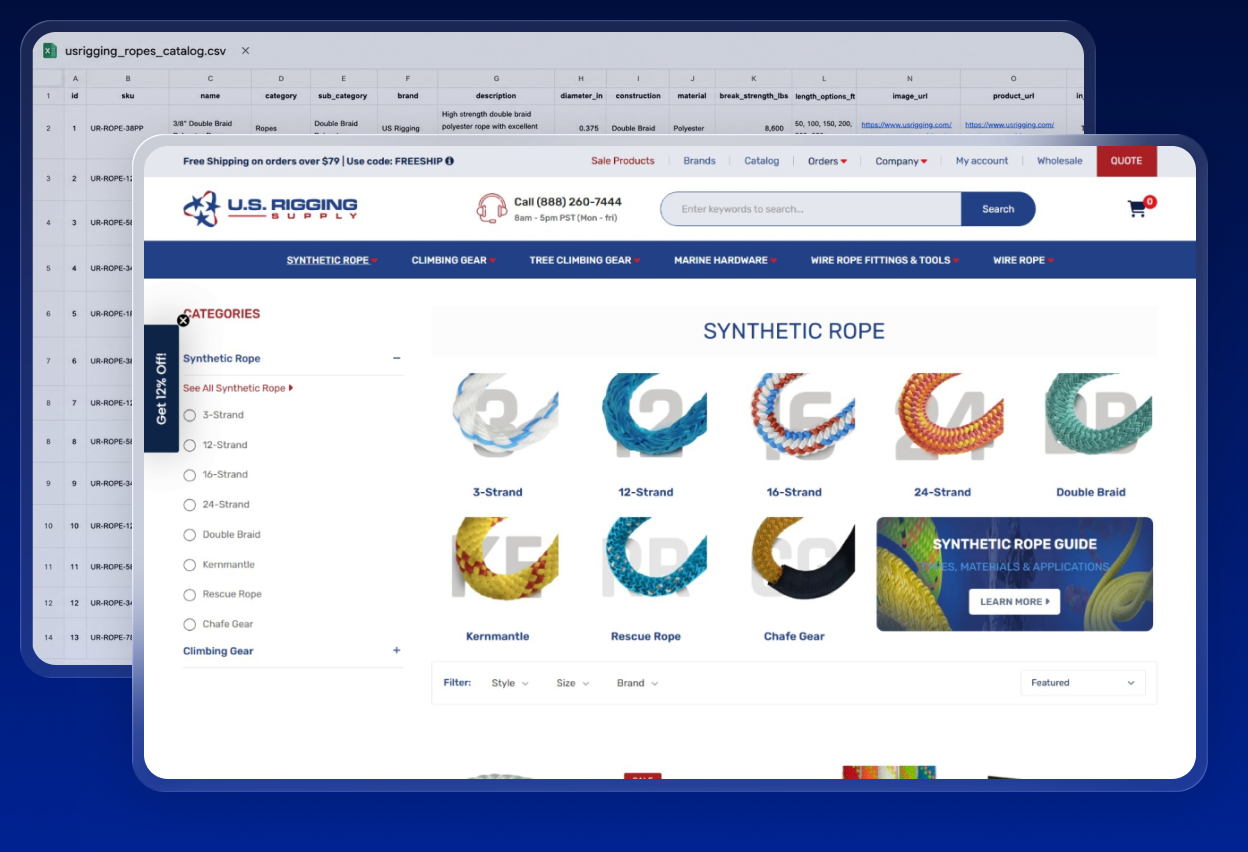
Task: Select column B header in spreadsheet
Action: (x=128, y=78)
